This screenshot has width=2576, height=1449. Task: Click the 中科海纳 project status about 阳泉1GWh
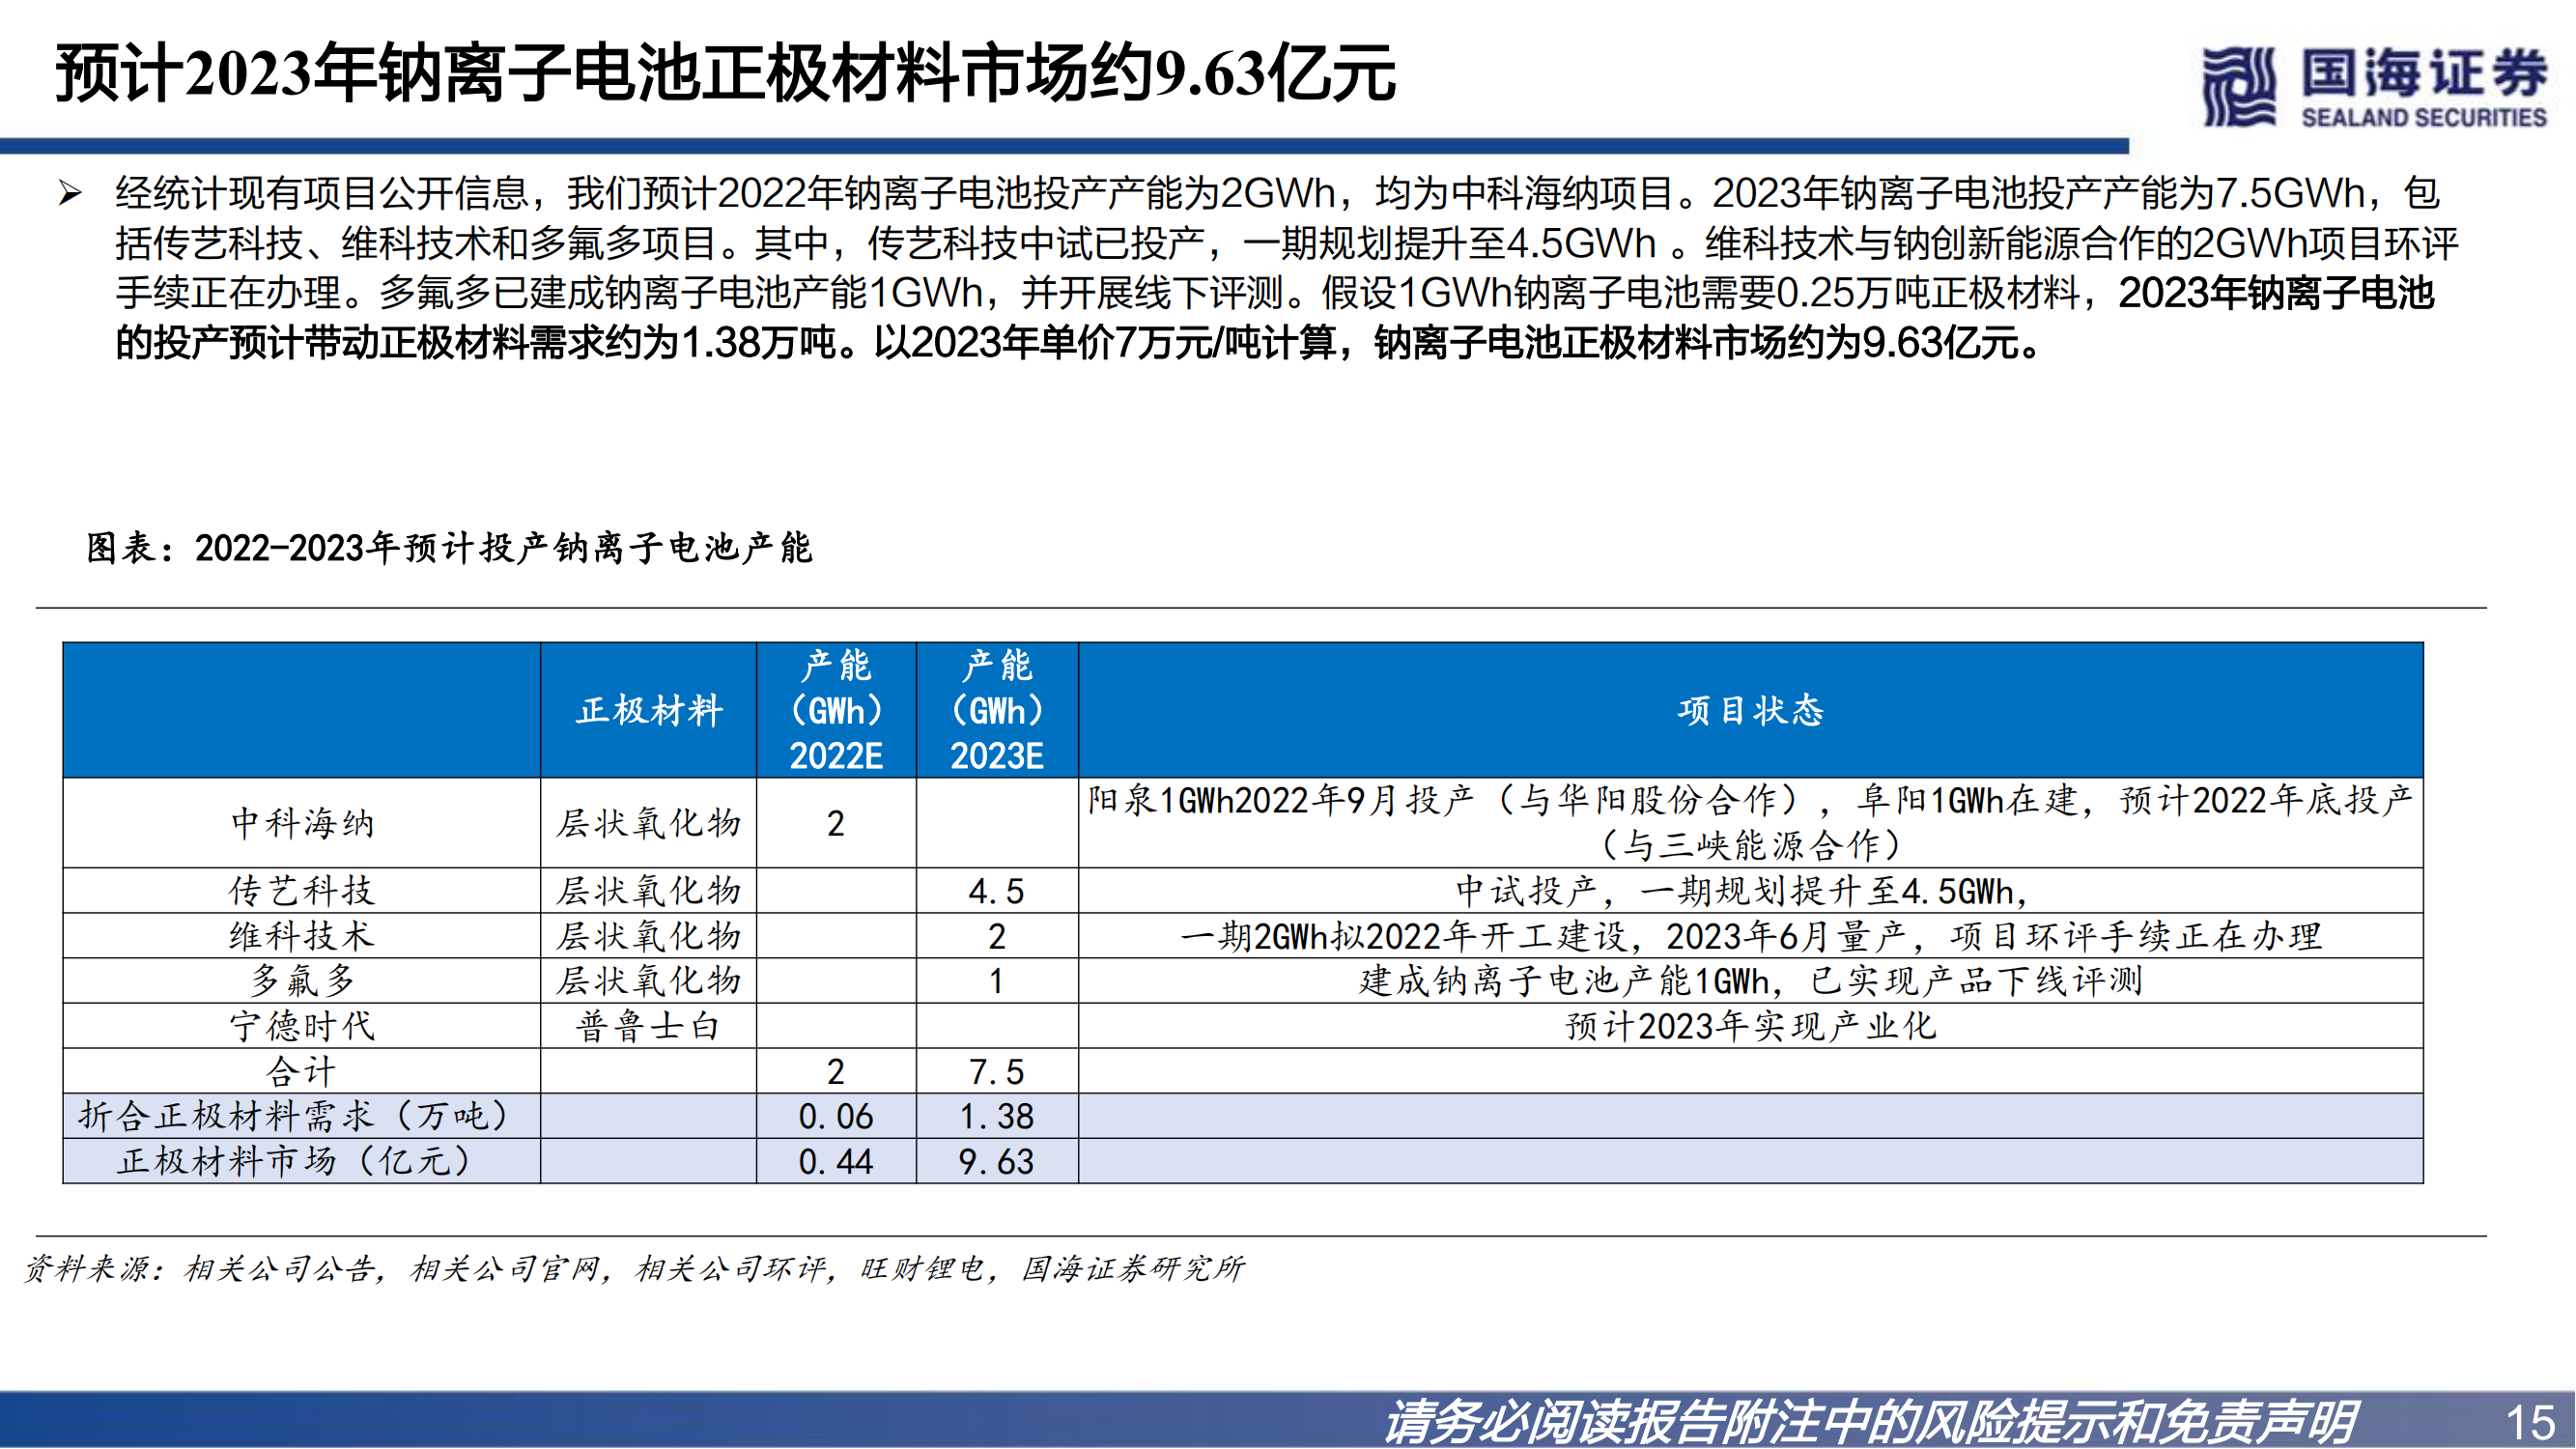tap(1751, 823)
